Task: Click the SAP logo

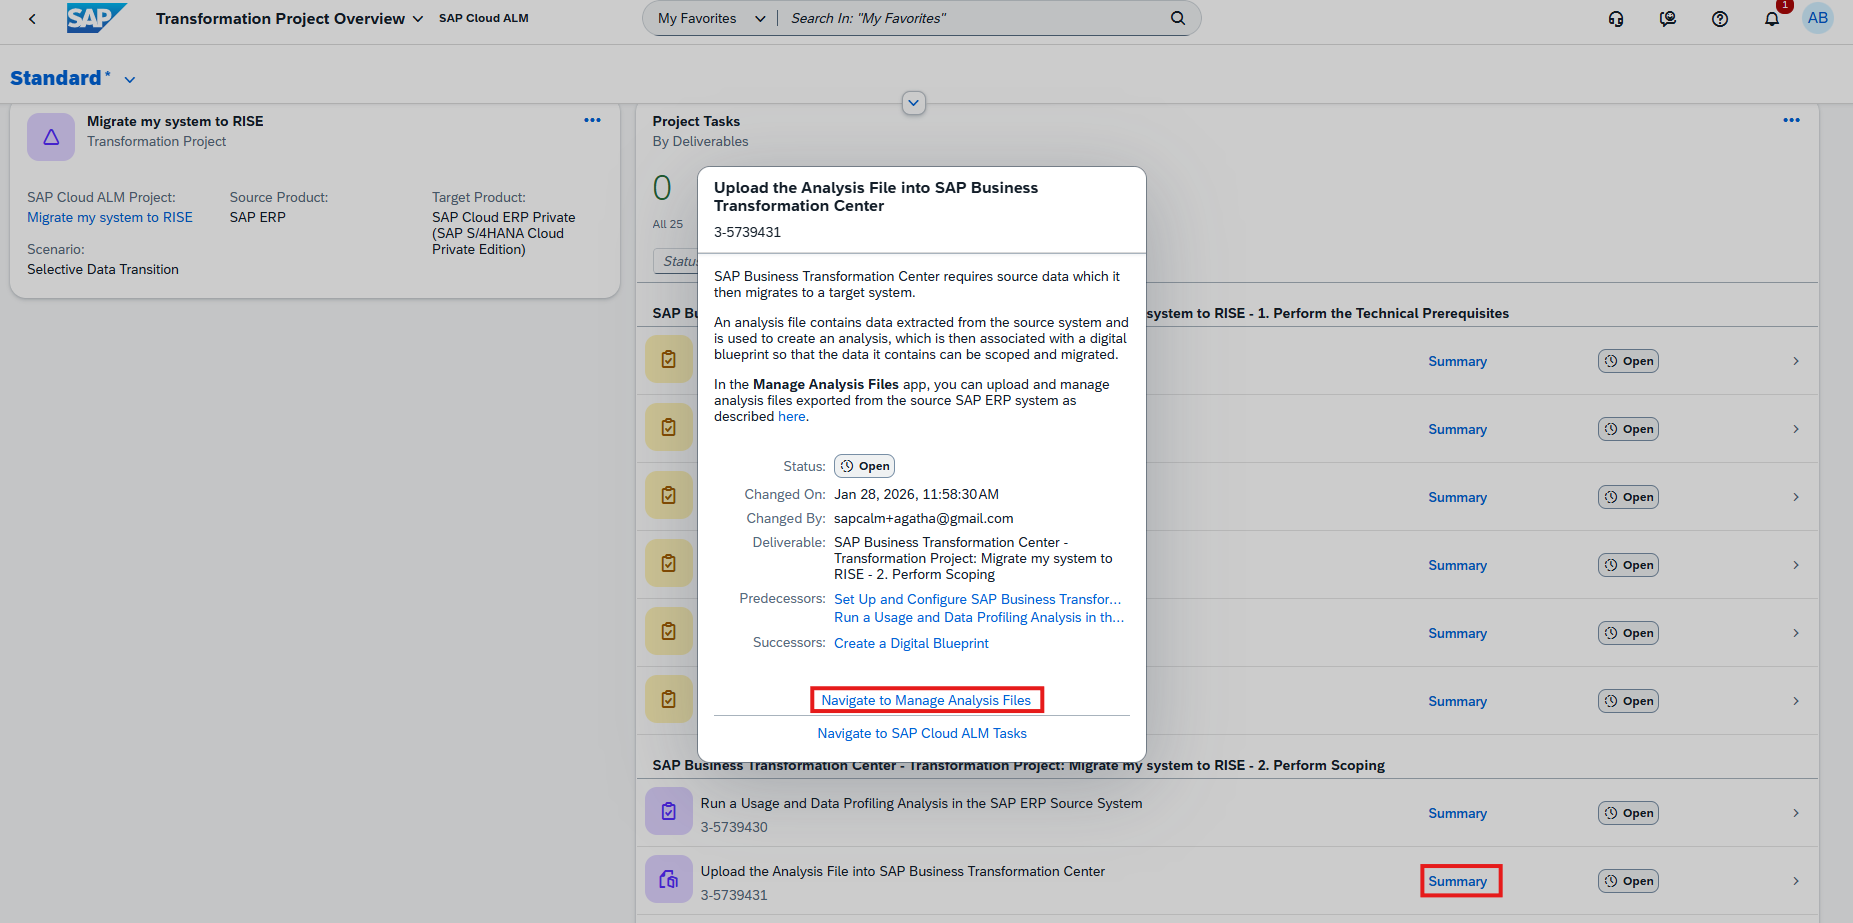Action: tap(95, 18)
